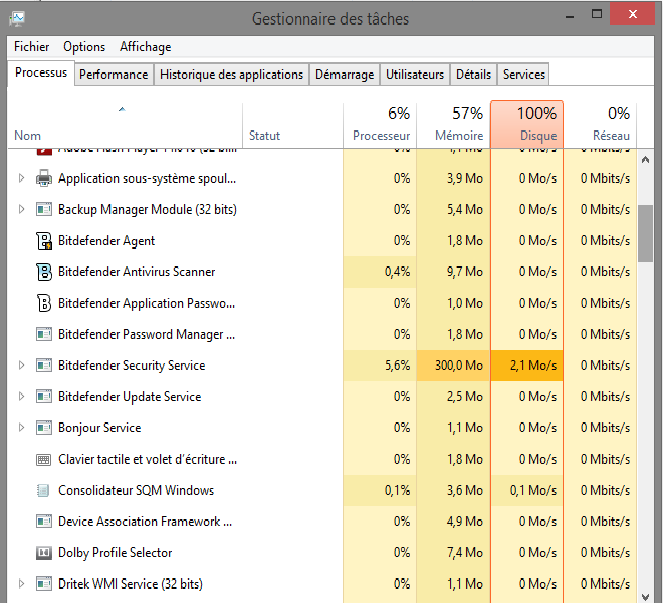Select the Bitdefender Password Manager row
The height and width of the screenshot is (603, 663).
[x=322, y=334]
